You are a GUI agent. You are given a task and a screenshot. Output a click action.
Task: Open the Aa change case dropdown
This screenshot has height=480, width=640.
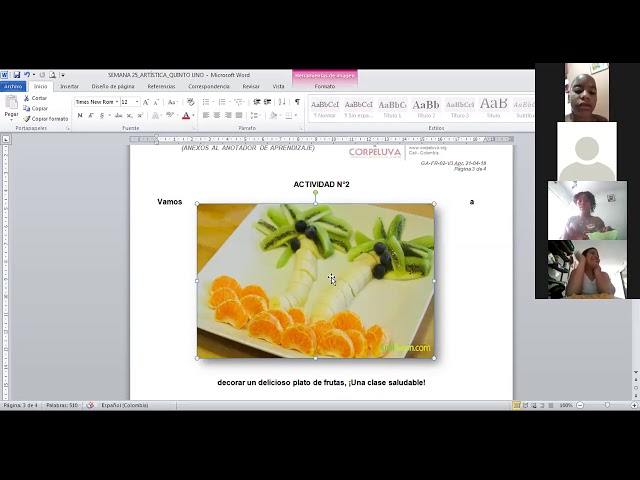coord(173,102)
